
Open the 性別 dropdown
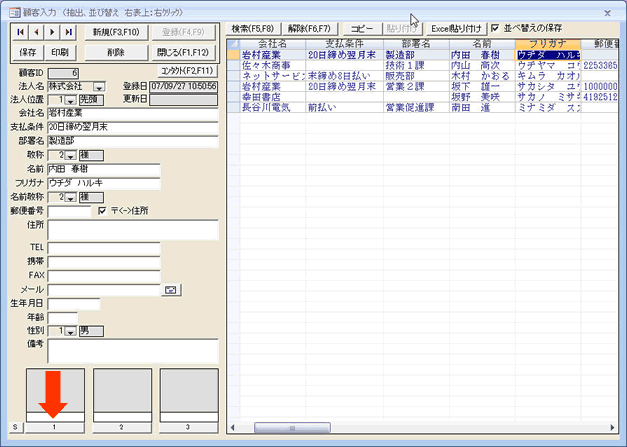coord(70,331)
